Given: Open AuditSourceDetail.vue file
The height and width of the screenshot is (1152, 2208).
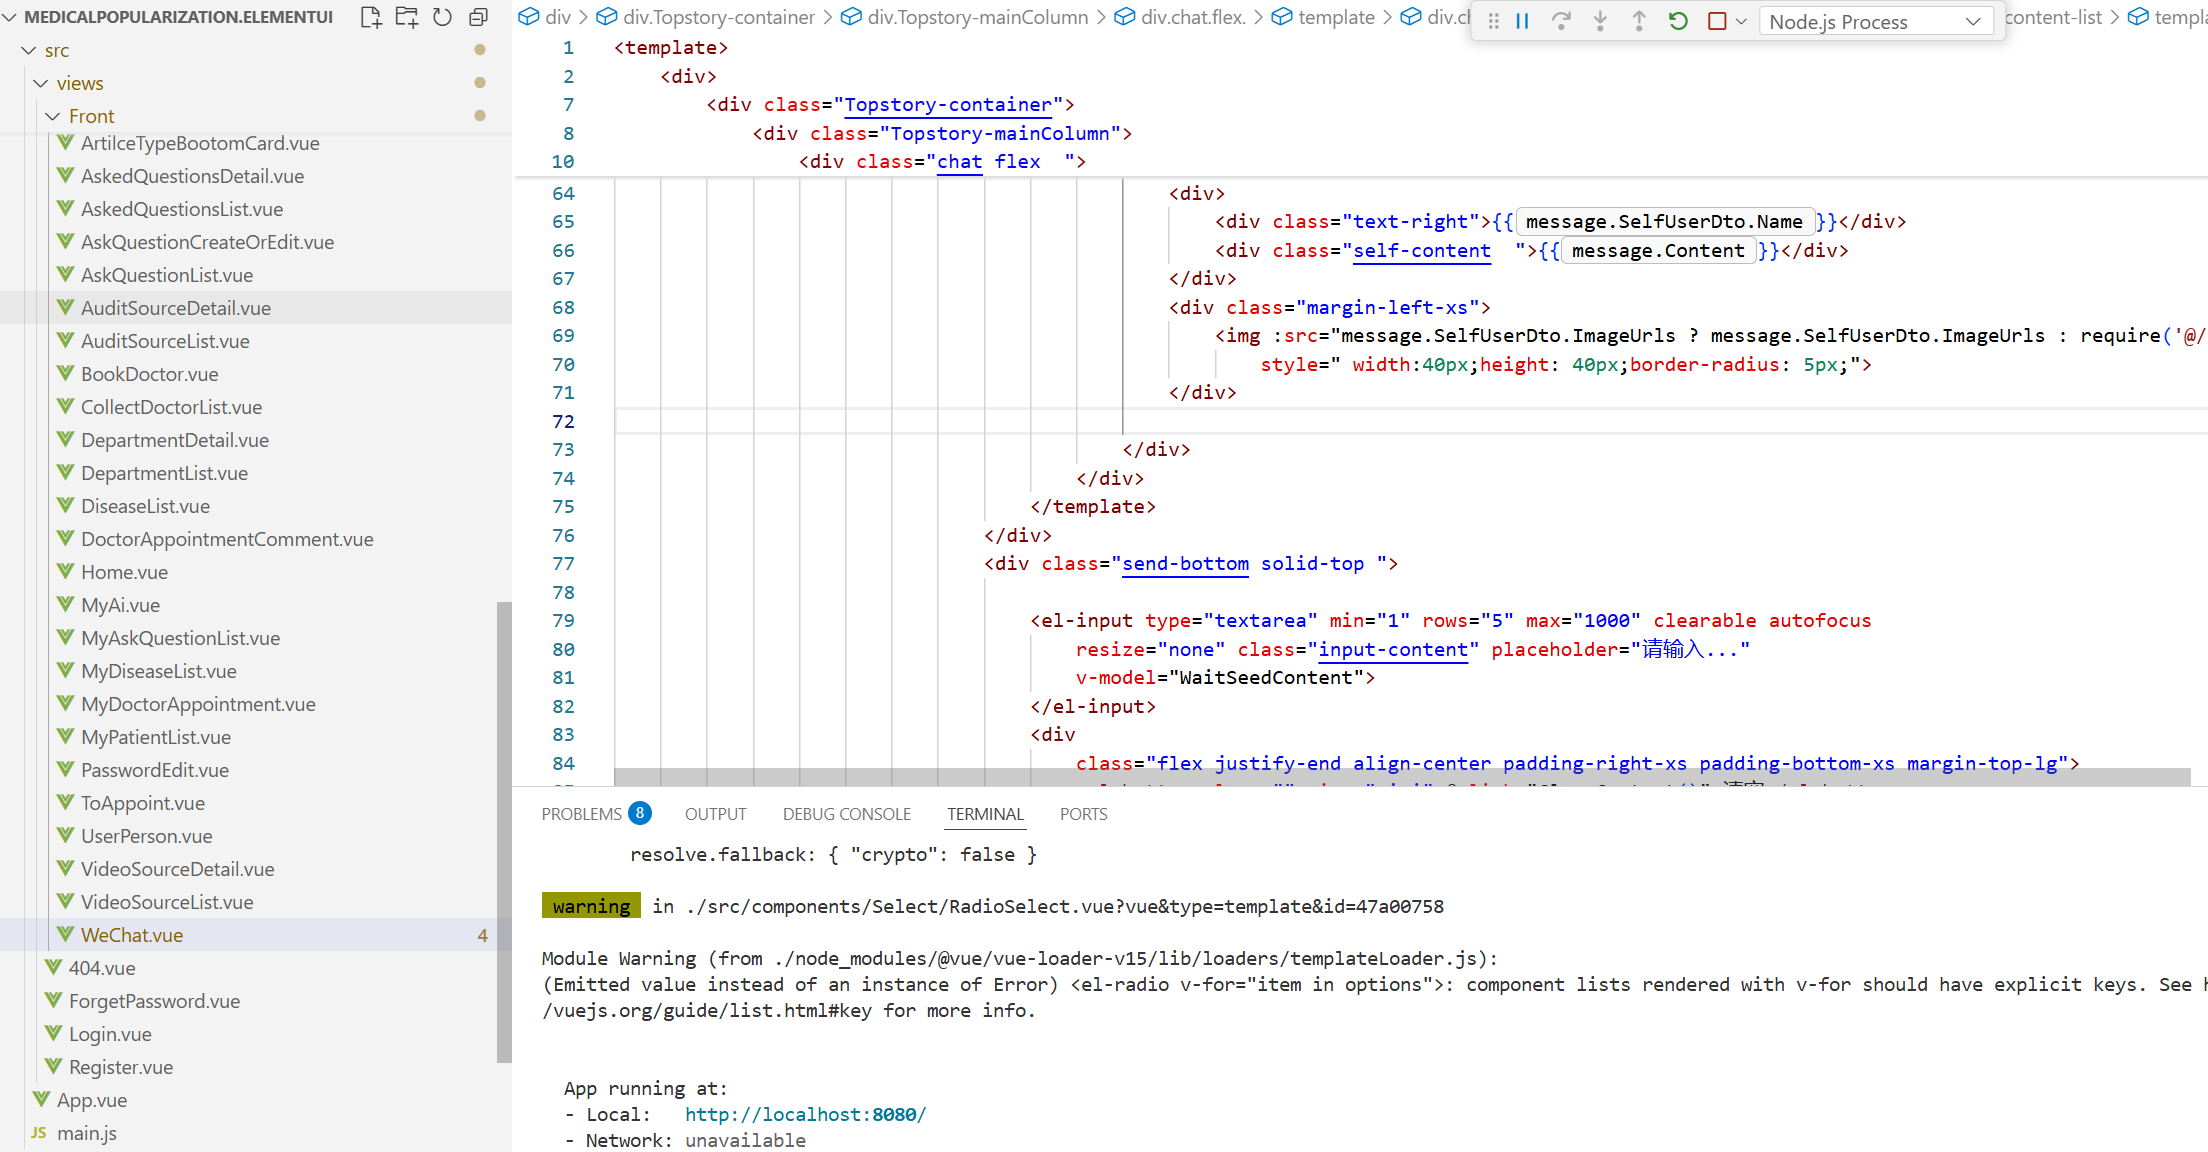Looking at the screenshot, I should (x=255, y=308).
